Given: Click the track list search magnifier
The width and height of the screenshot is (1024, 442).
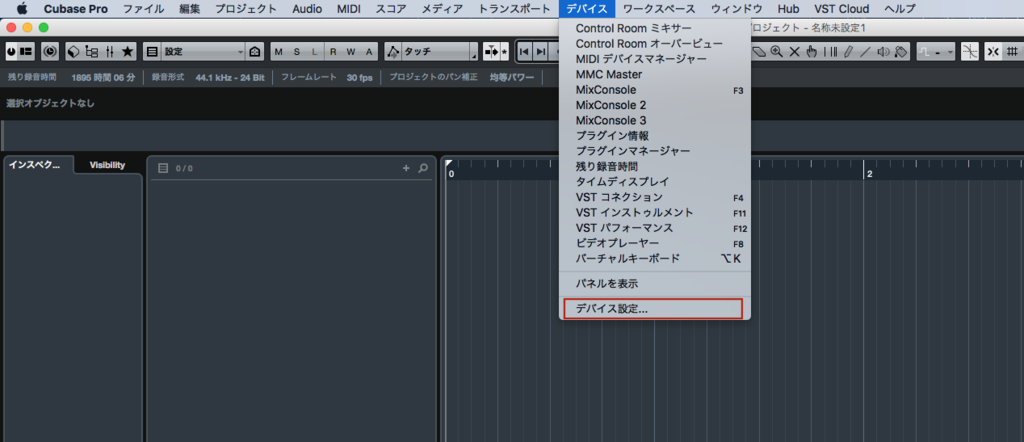Looking at the screenshot, I should point(423,168).
